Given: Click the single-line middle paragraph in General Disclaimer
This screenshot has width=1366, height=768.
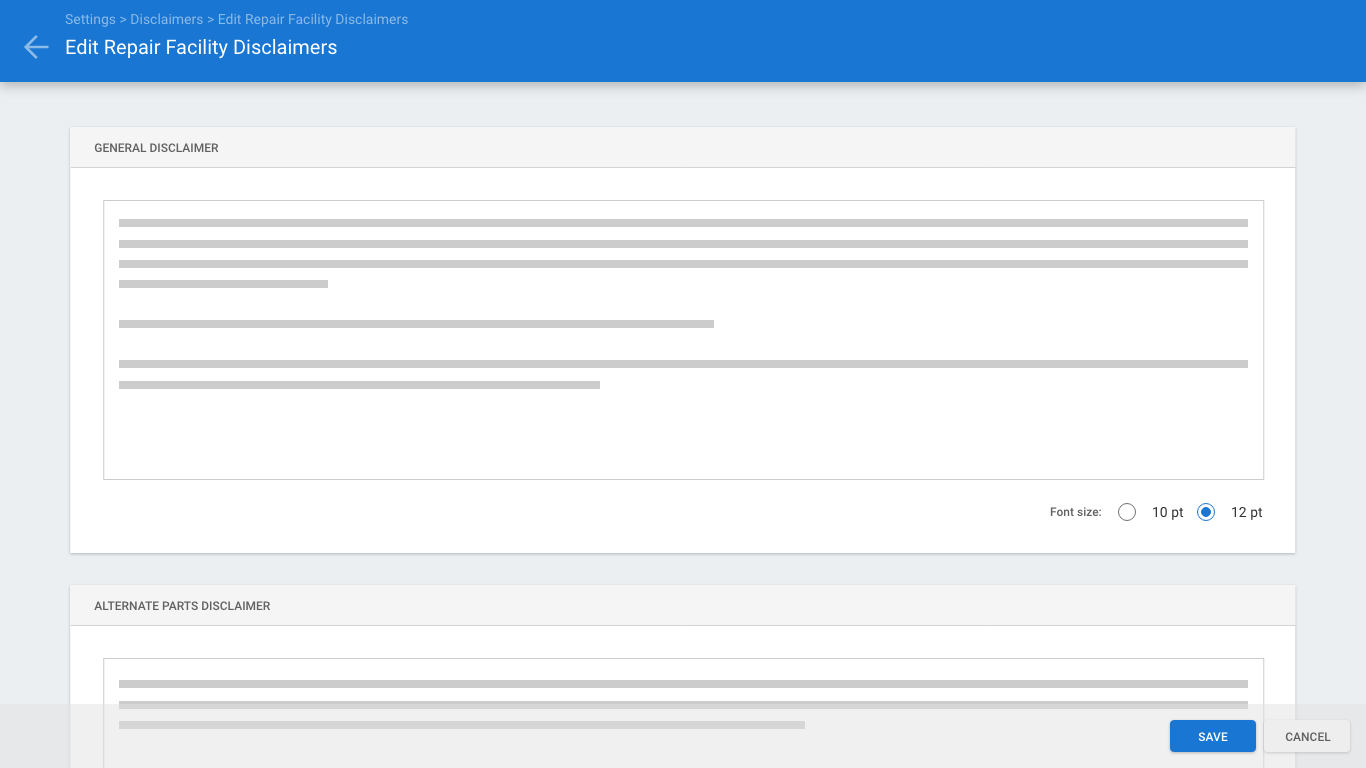Looking at the screenshot, I should pyautogui.click(x=416, y=324).
